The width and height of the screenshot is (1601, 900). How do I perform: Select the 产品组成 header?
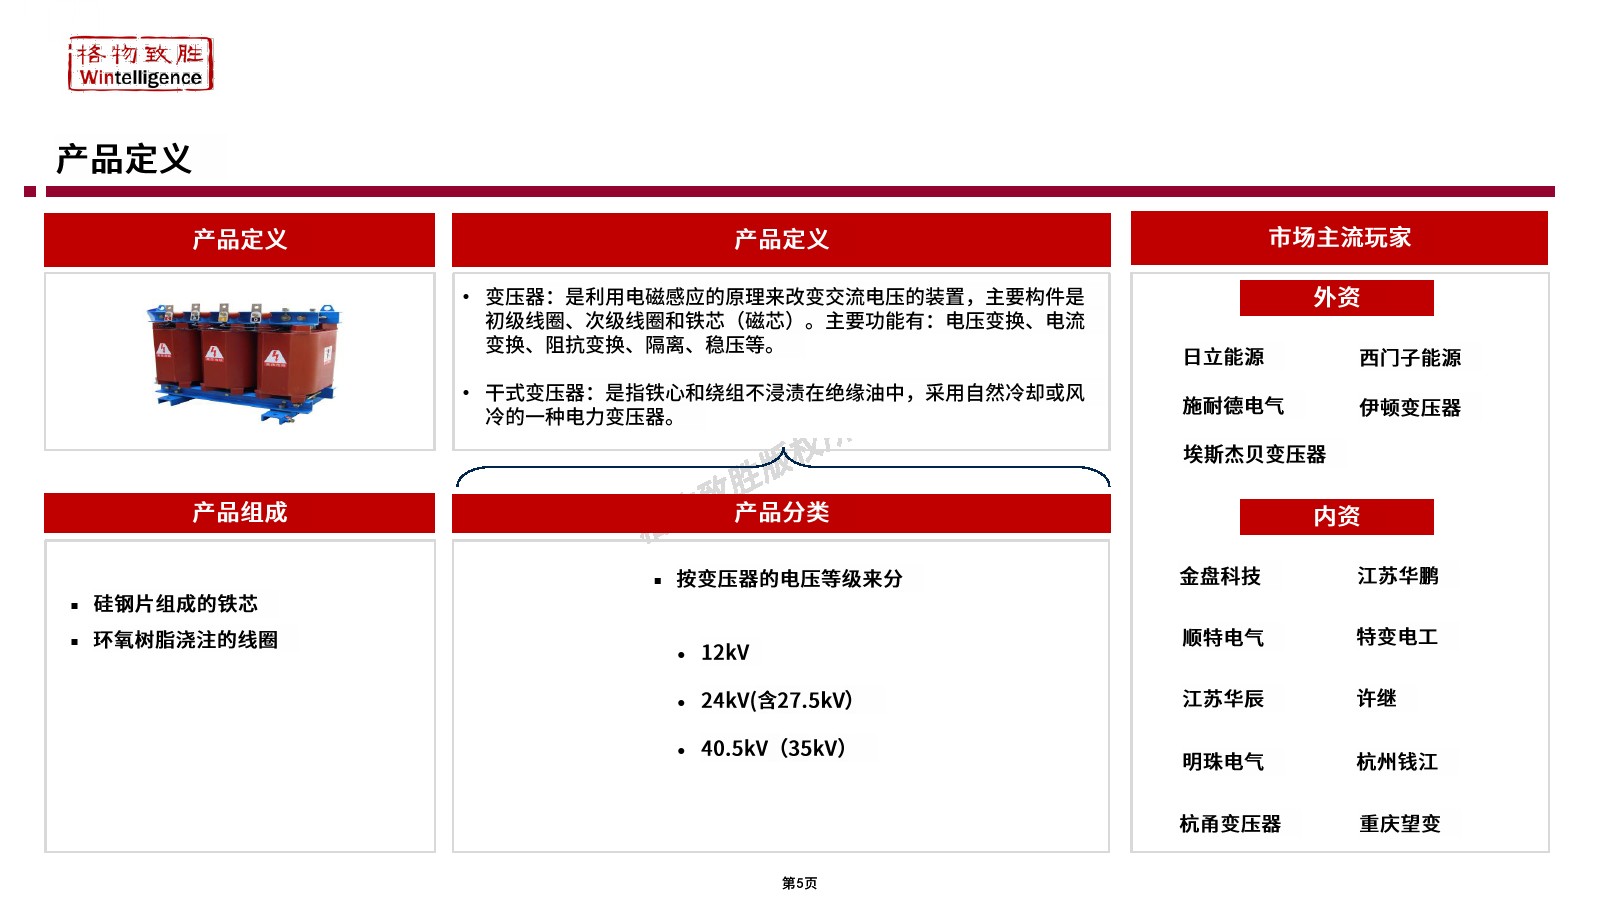click(239, 513)
